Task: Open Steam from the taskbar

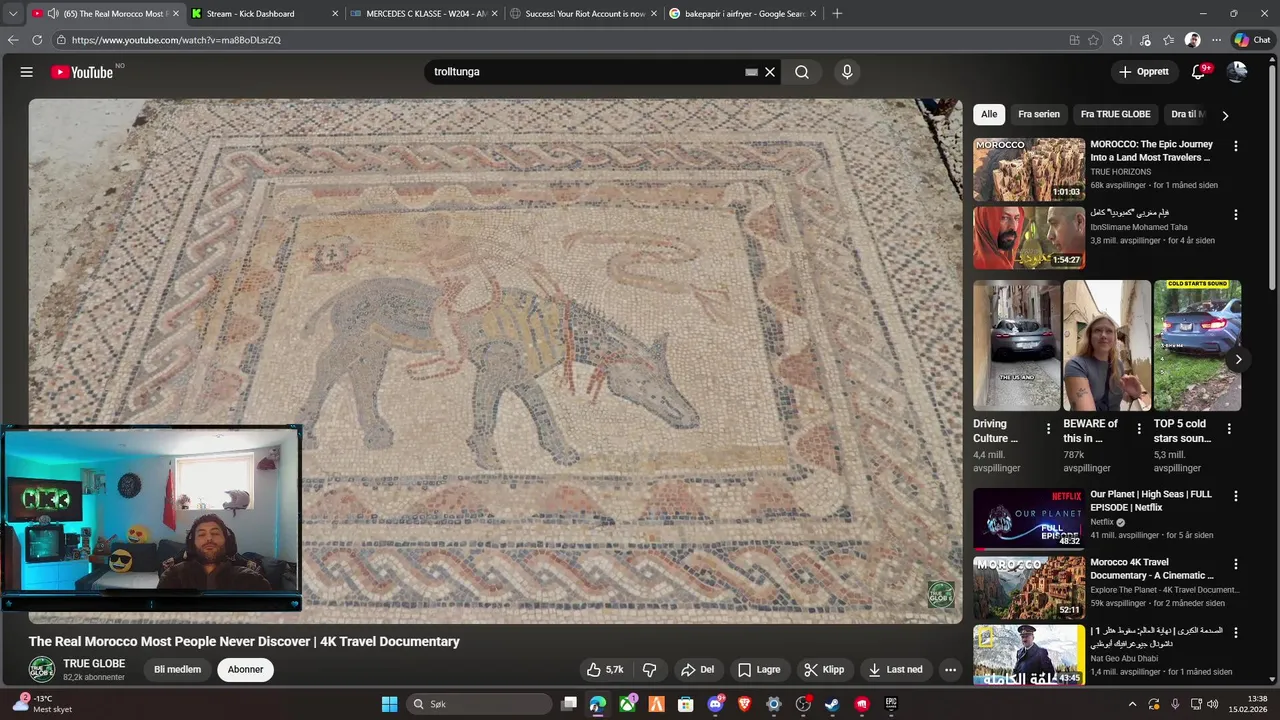Action: (832, 704)
